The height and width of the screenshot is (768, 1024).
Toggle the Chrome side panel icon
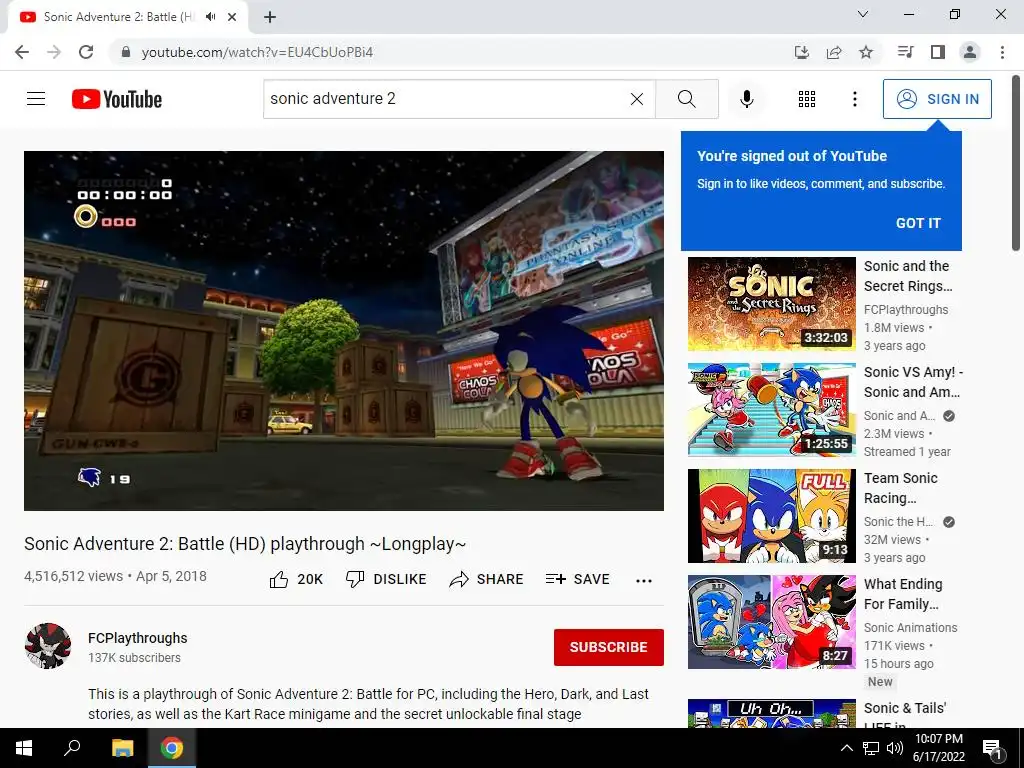tap(938, 52)
